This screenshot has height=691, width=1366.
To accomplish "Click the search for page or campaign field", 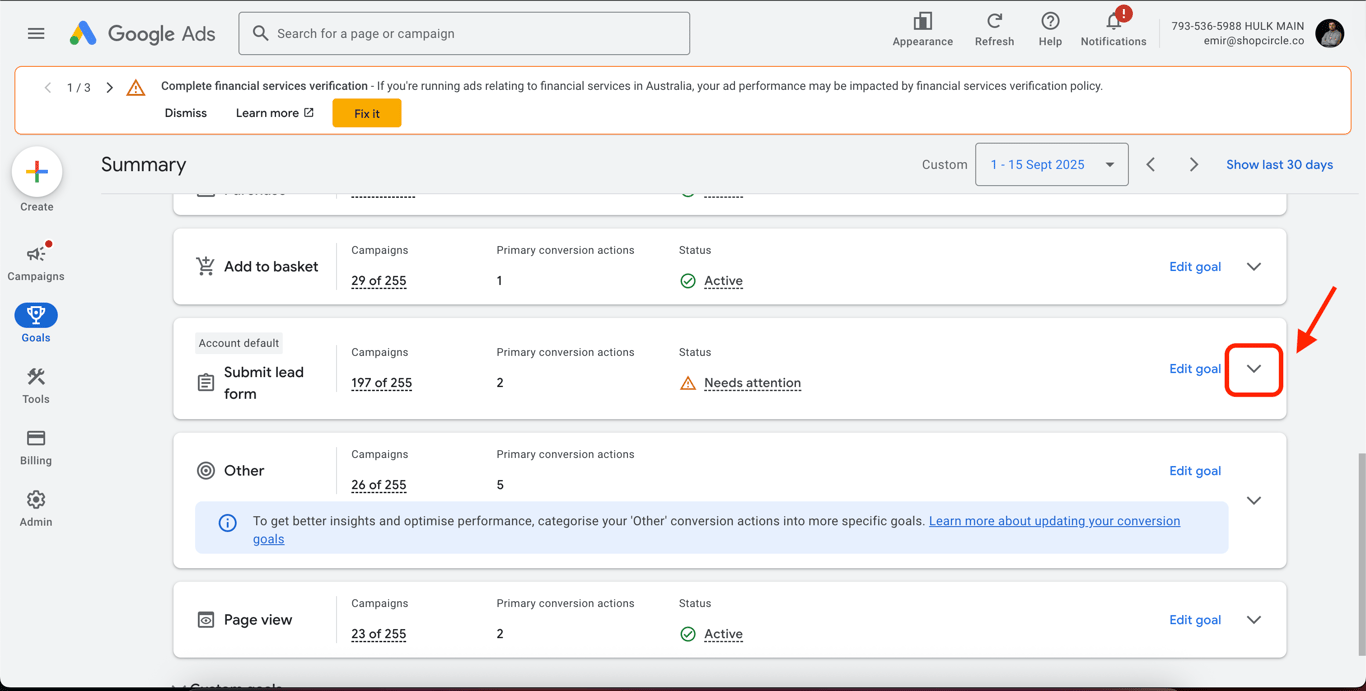I will (464, 34).
